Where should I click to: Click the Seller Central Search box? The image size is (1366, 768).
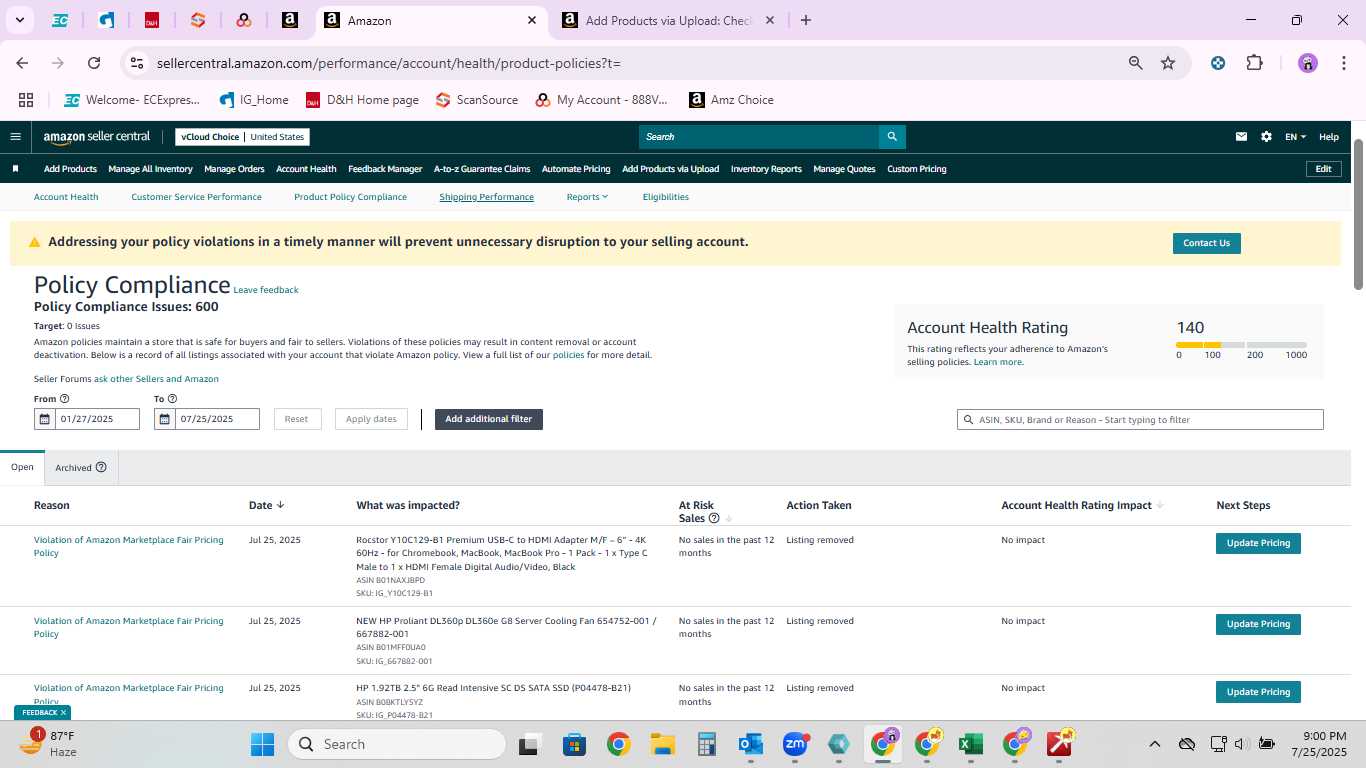(x=759, y=137)
